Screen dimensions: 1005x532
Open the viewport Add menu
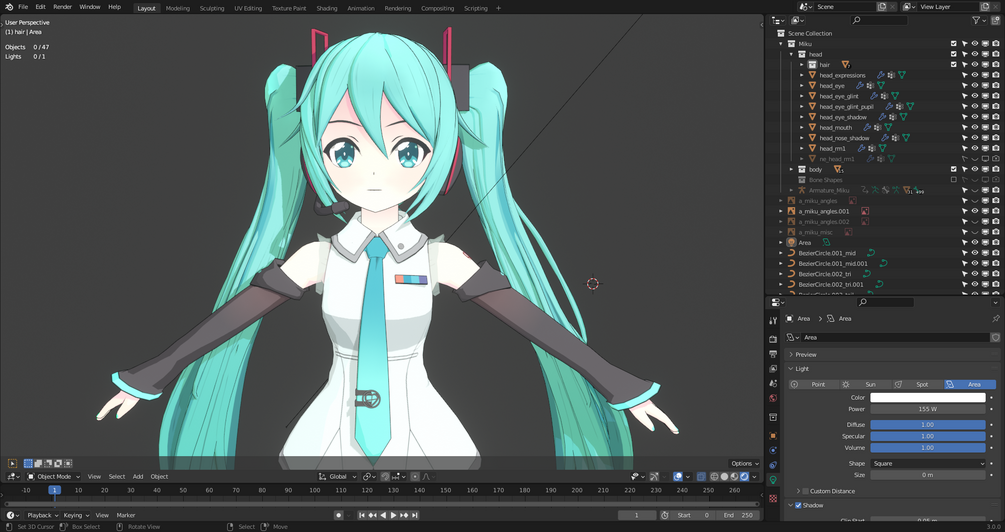(x=138, y=477)
